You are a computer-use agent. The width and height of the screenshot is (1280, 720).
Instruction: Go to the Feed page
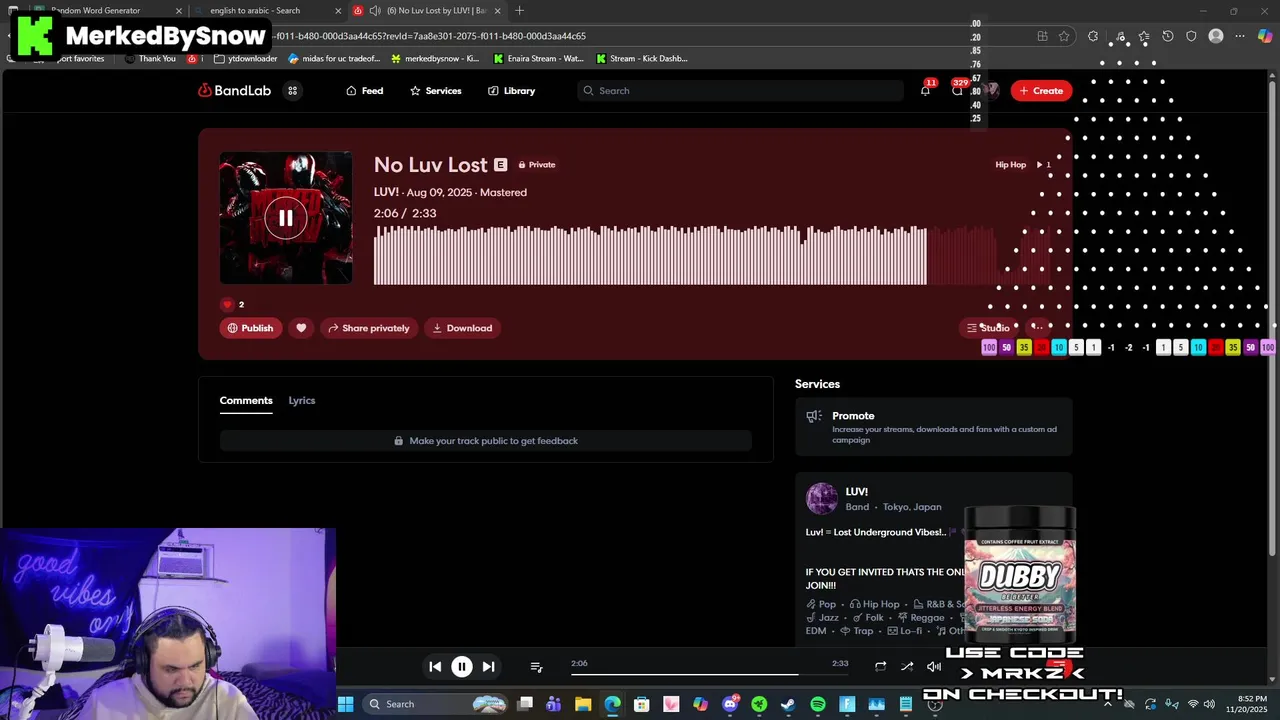pos(364,90)
